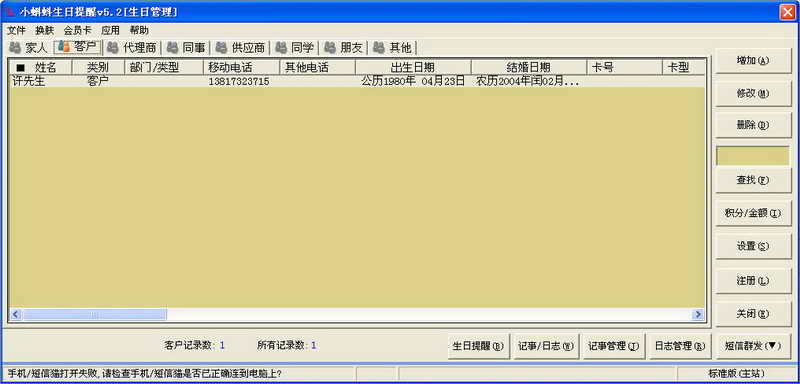The height and width of the screenshot is (384, 800).
Task: Click the people icon on 代理商 tab
Action: click(x=112, y=48)
